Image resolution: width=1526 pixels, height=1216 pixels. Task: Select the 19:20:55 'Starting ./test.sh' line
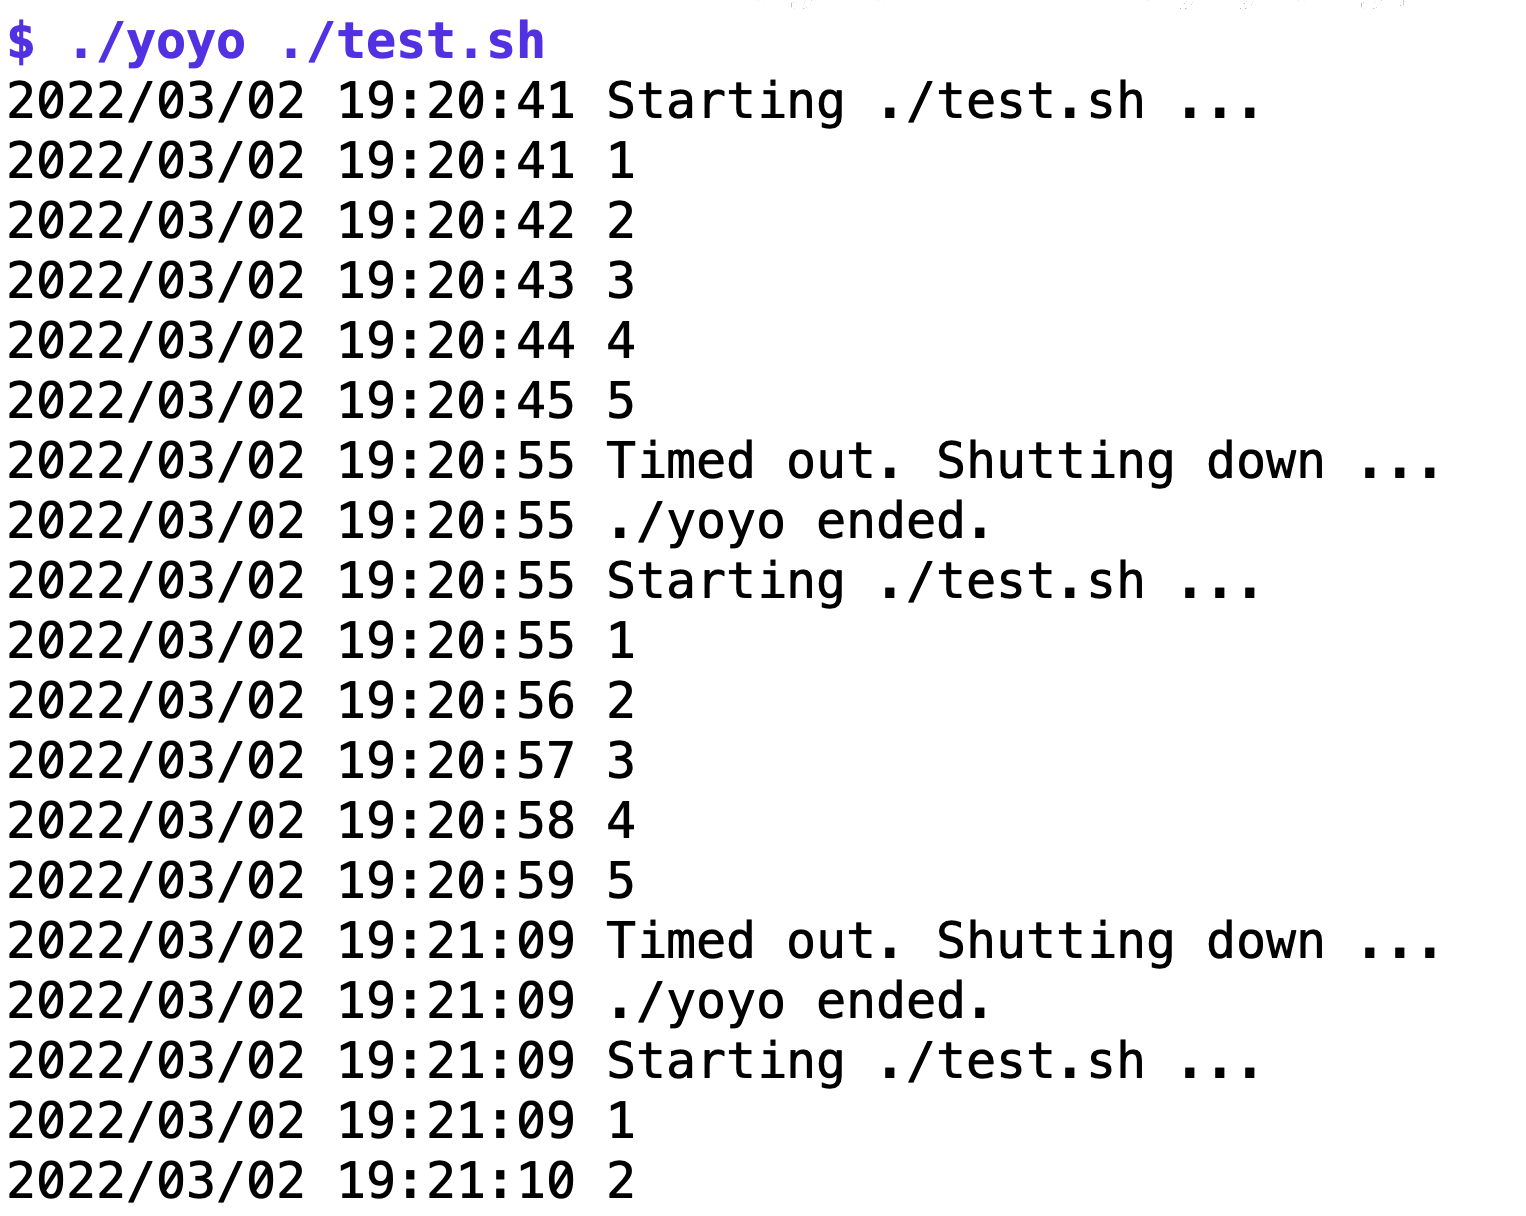click(x=634, y=582)
